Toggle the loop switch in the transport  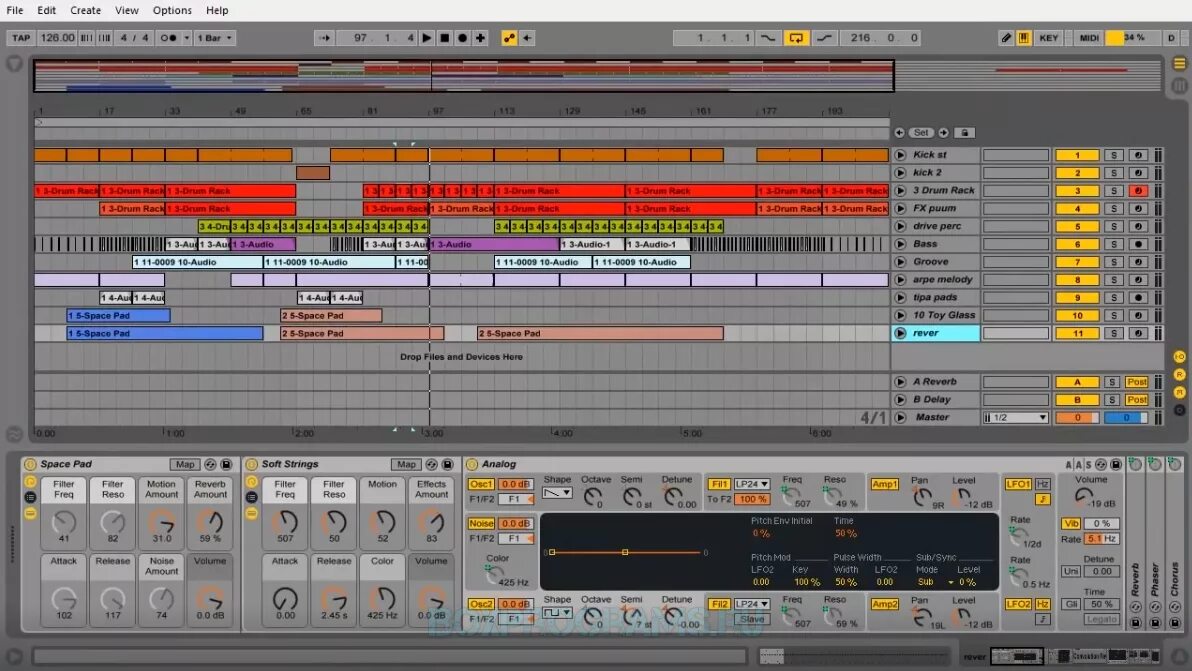point(796,37)
